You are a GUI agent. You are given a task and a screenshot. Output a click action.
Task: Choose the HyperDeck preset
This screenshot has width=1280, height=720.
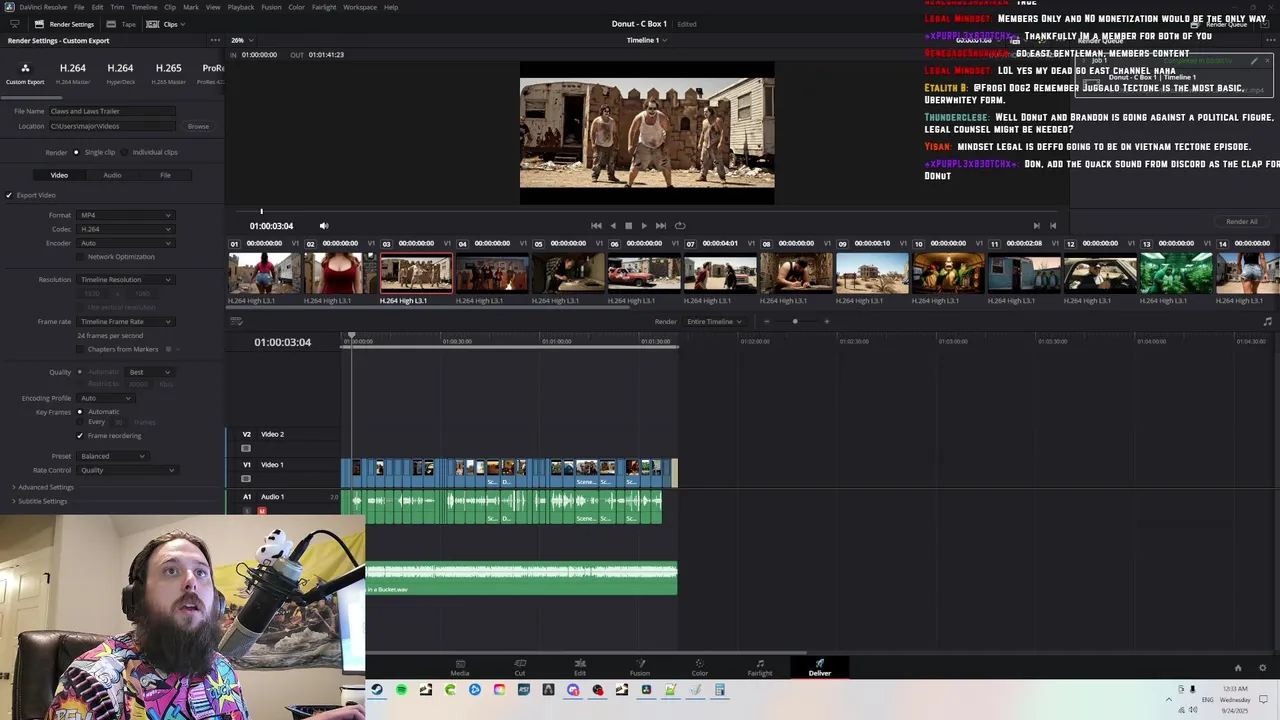(120, 74)
